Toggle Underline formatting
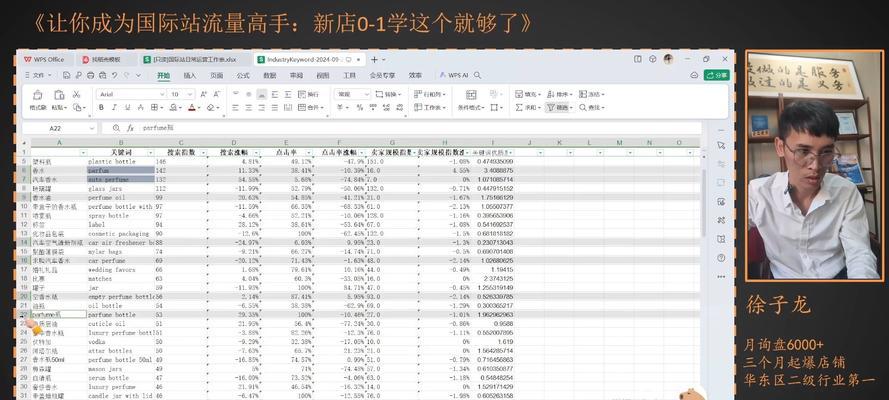The width and height of the screenshot is (889, 400). (x=127, y=107)
